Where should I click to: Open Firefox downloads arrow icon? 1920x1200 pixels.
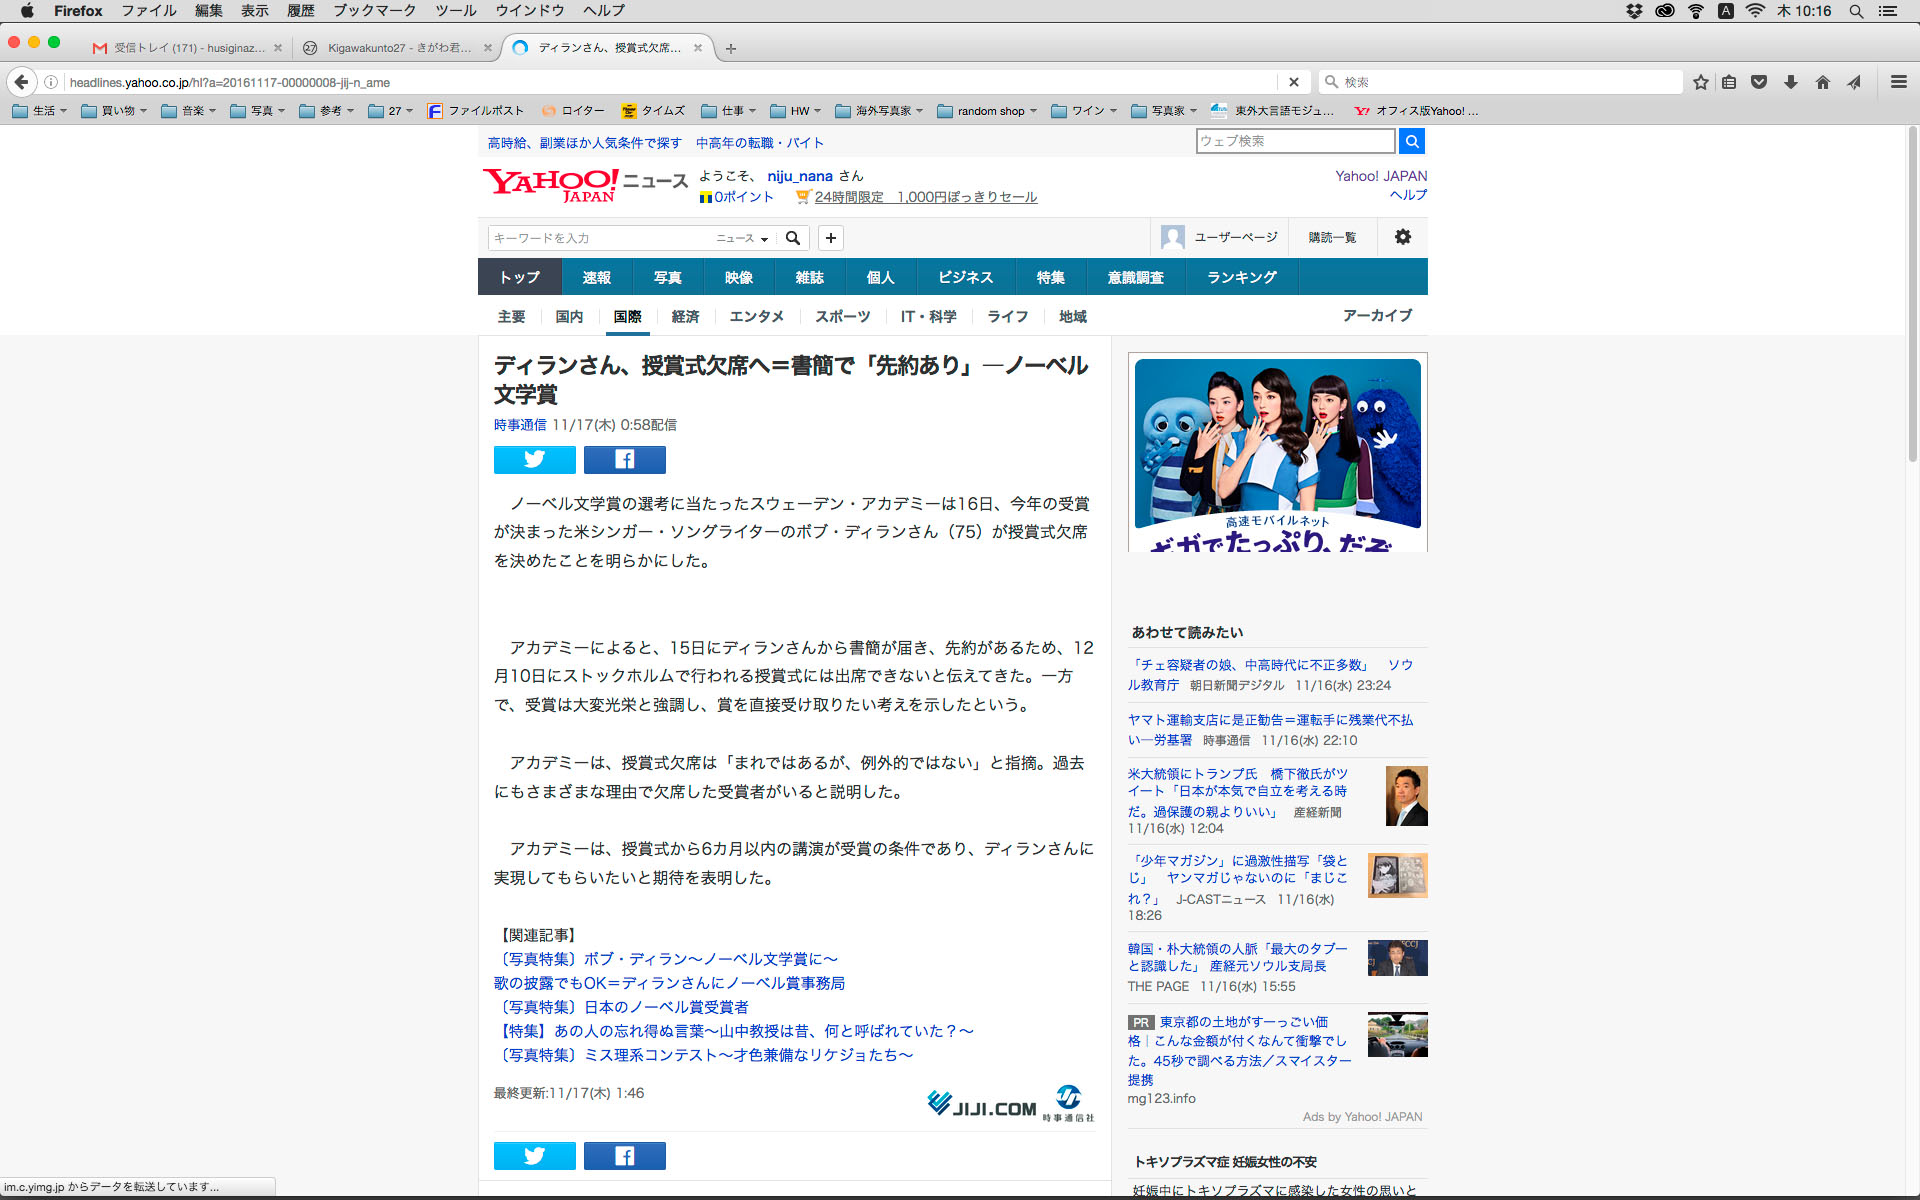pyautogui.click(x=1790, y=82)
